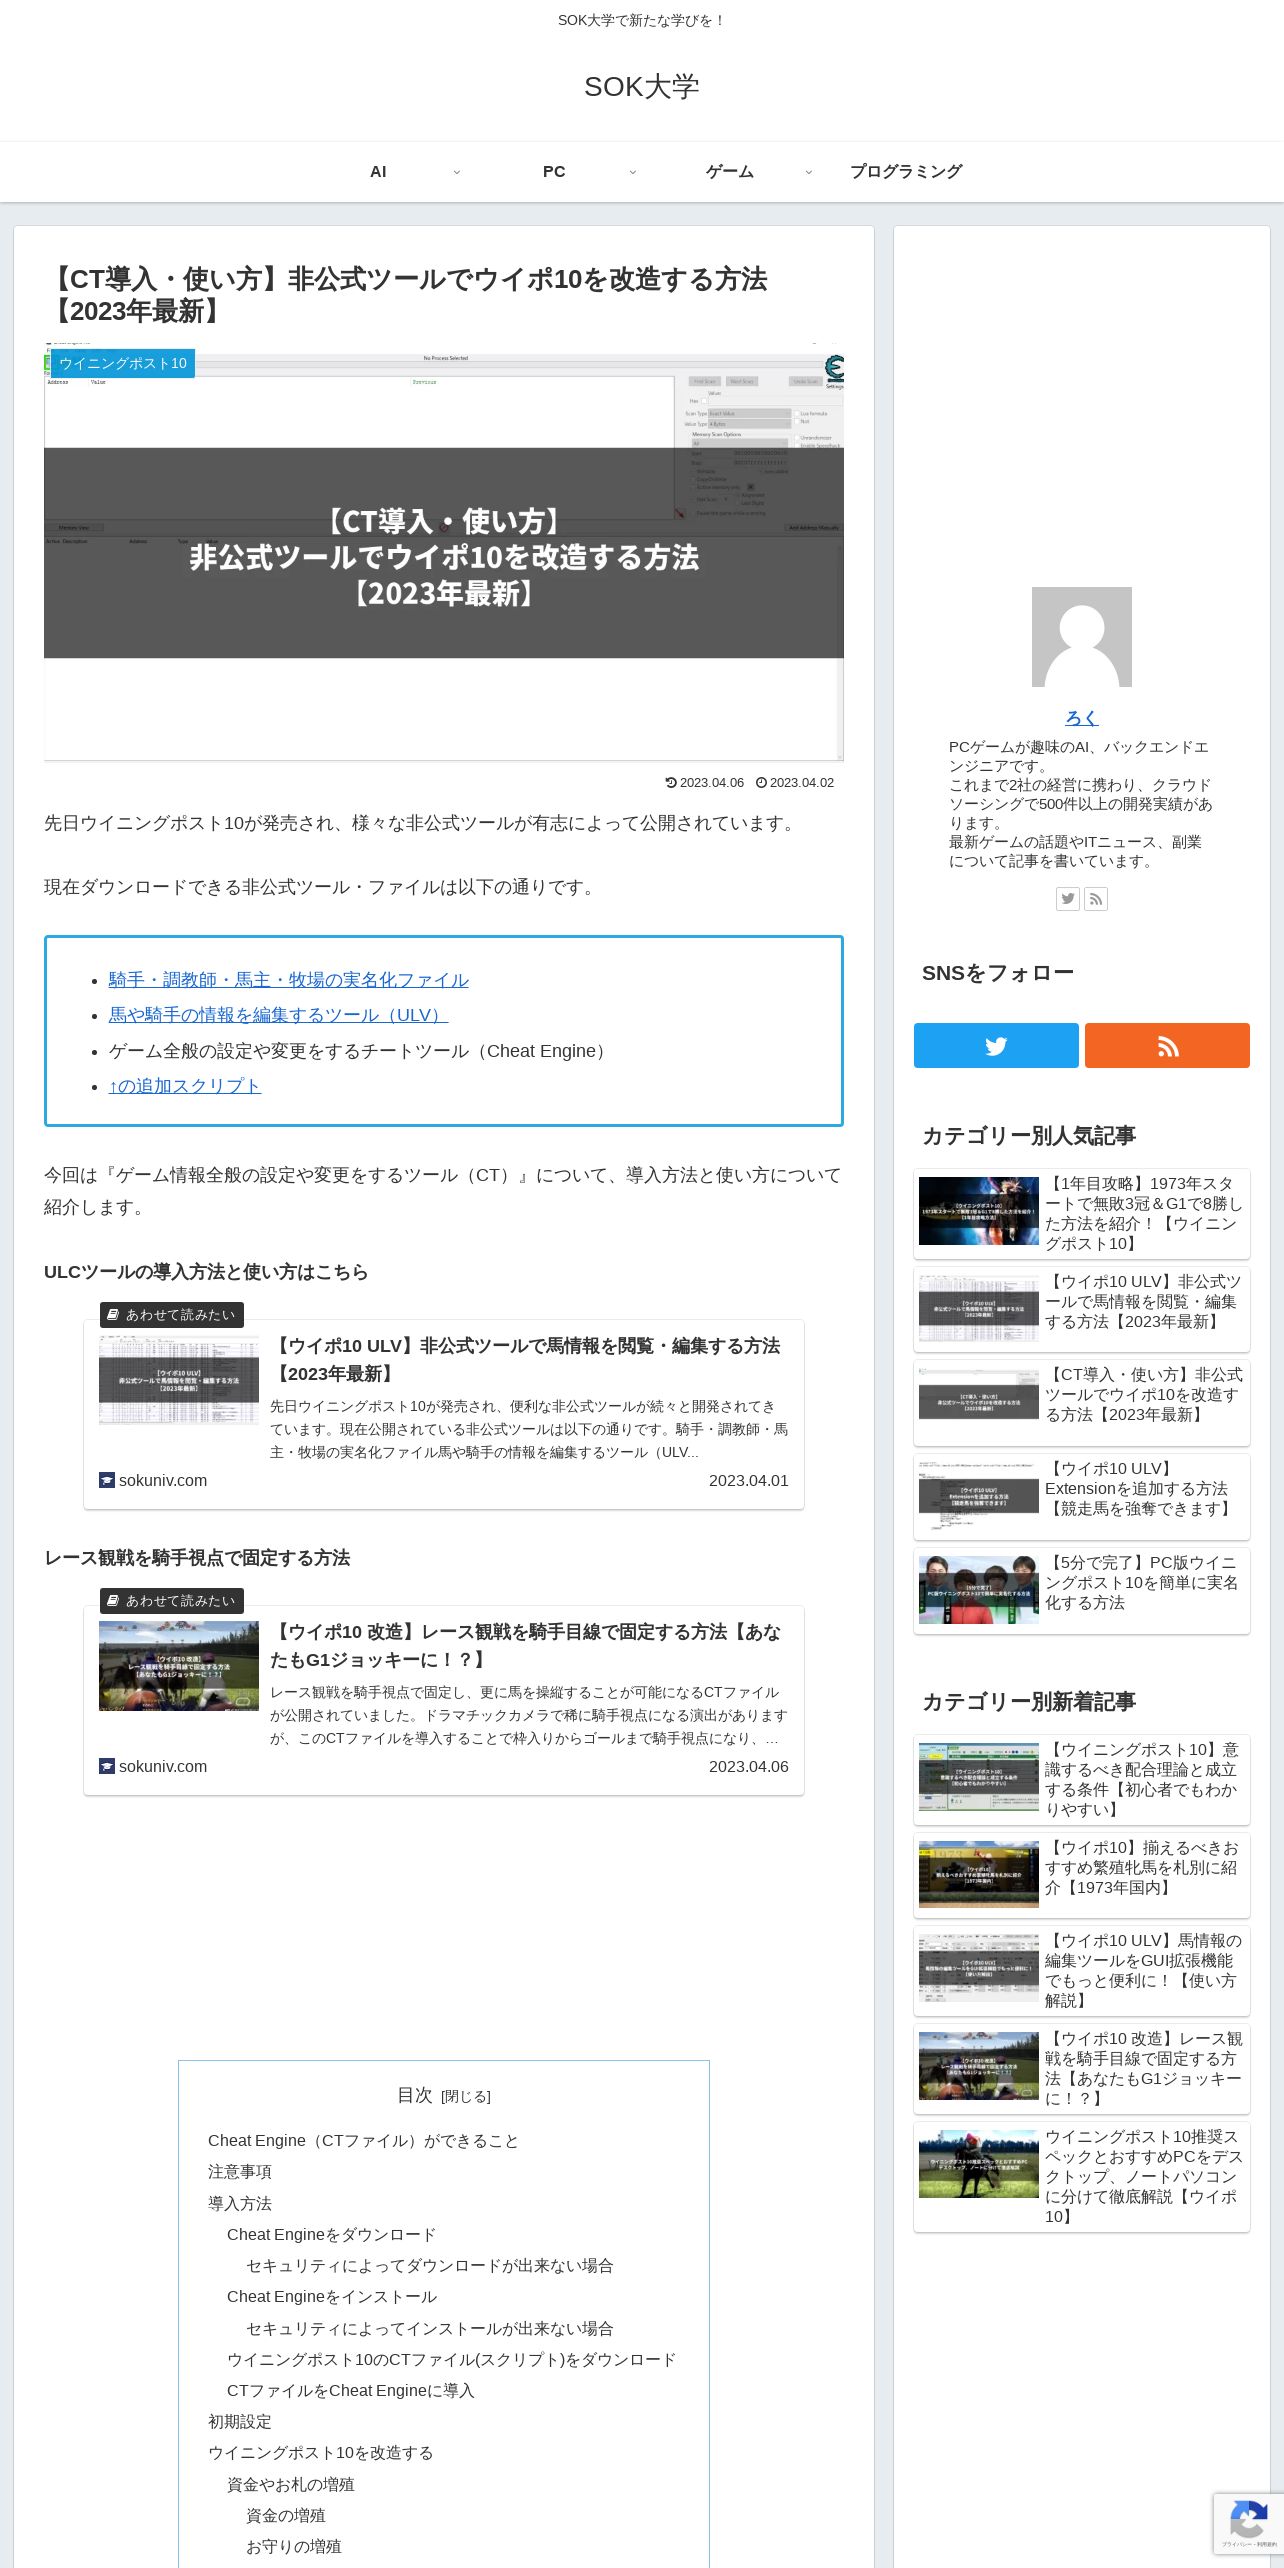Subscribe via the orange RSS button
The image size is (1284, 2568).
(x=1168, y=1046)
